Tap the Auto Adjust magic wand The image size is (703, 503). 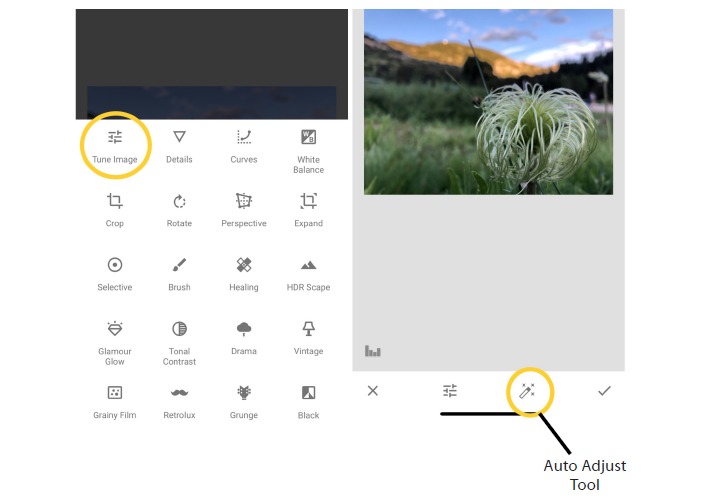(x=527, y=391)
